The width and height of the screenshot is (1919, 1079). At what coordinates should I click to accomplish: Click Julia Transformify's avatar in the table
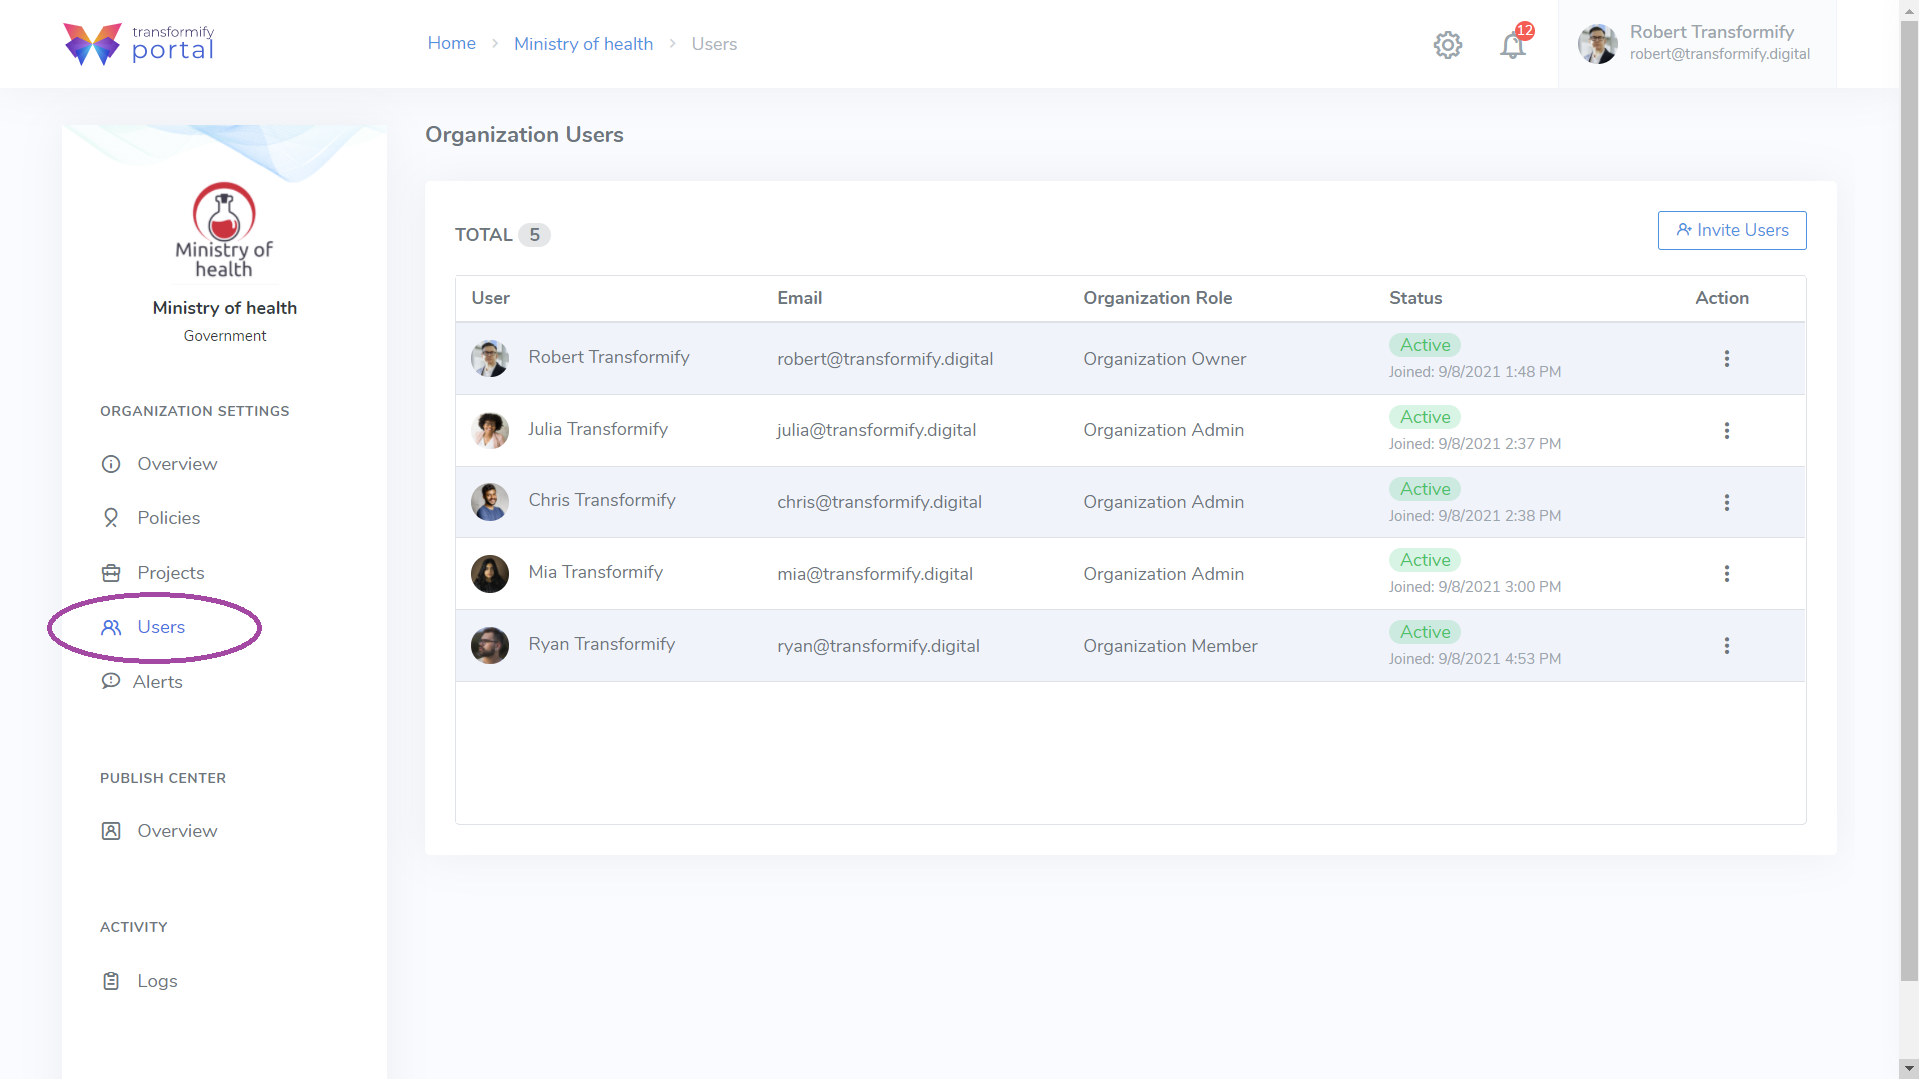click(x=490, y=430)
